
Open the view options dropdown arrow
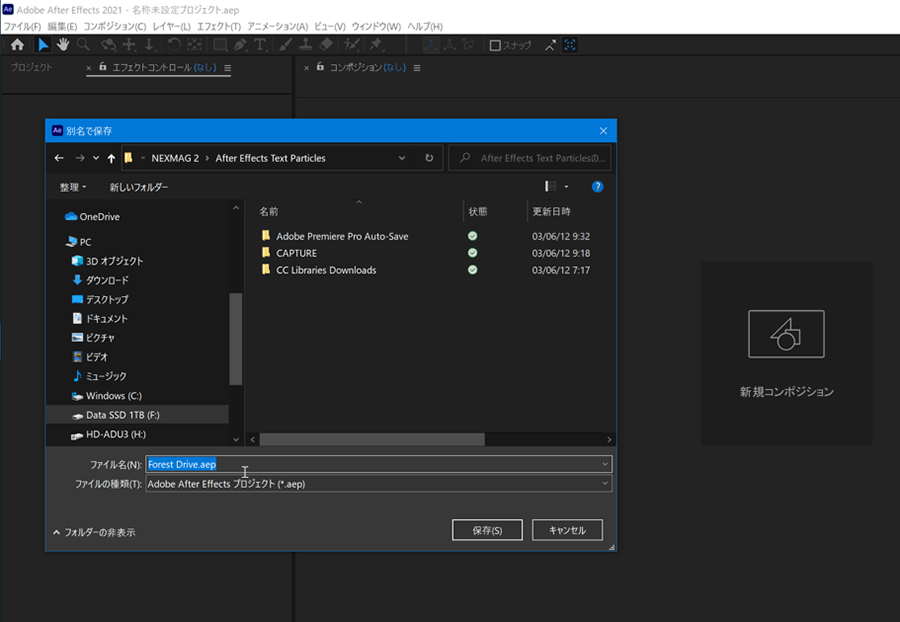click(x=567, y=186)
